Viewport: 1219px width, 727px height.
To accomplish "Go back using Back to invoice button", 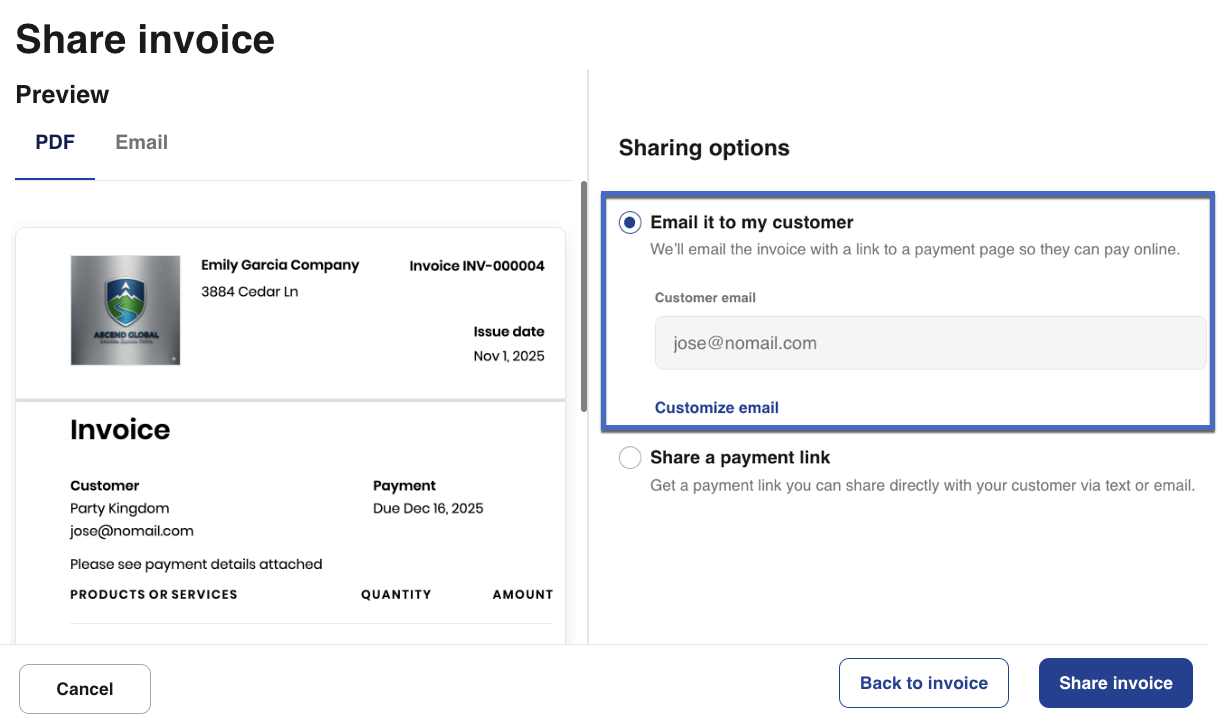I will (923, 683).
